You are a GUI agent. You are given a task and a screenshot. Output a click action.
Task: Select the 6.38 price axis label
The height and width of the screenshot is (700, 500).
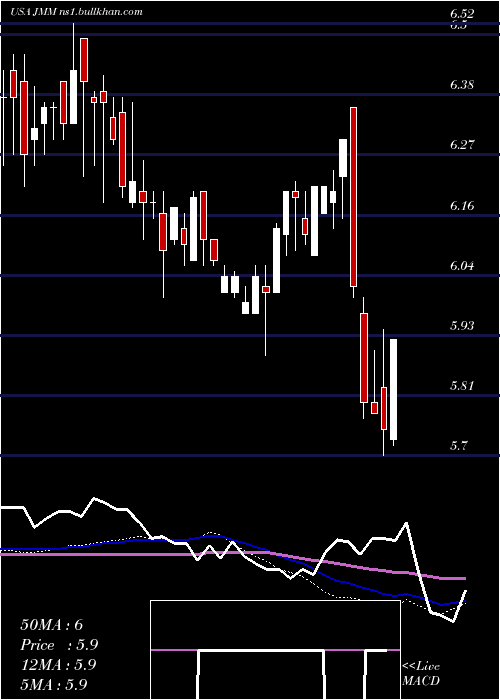(x=462, y=84)
